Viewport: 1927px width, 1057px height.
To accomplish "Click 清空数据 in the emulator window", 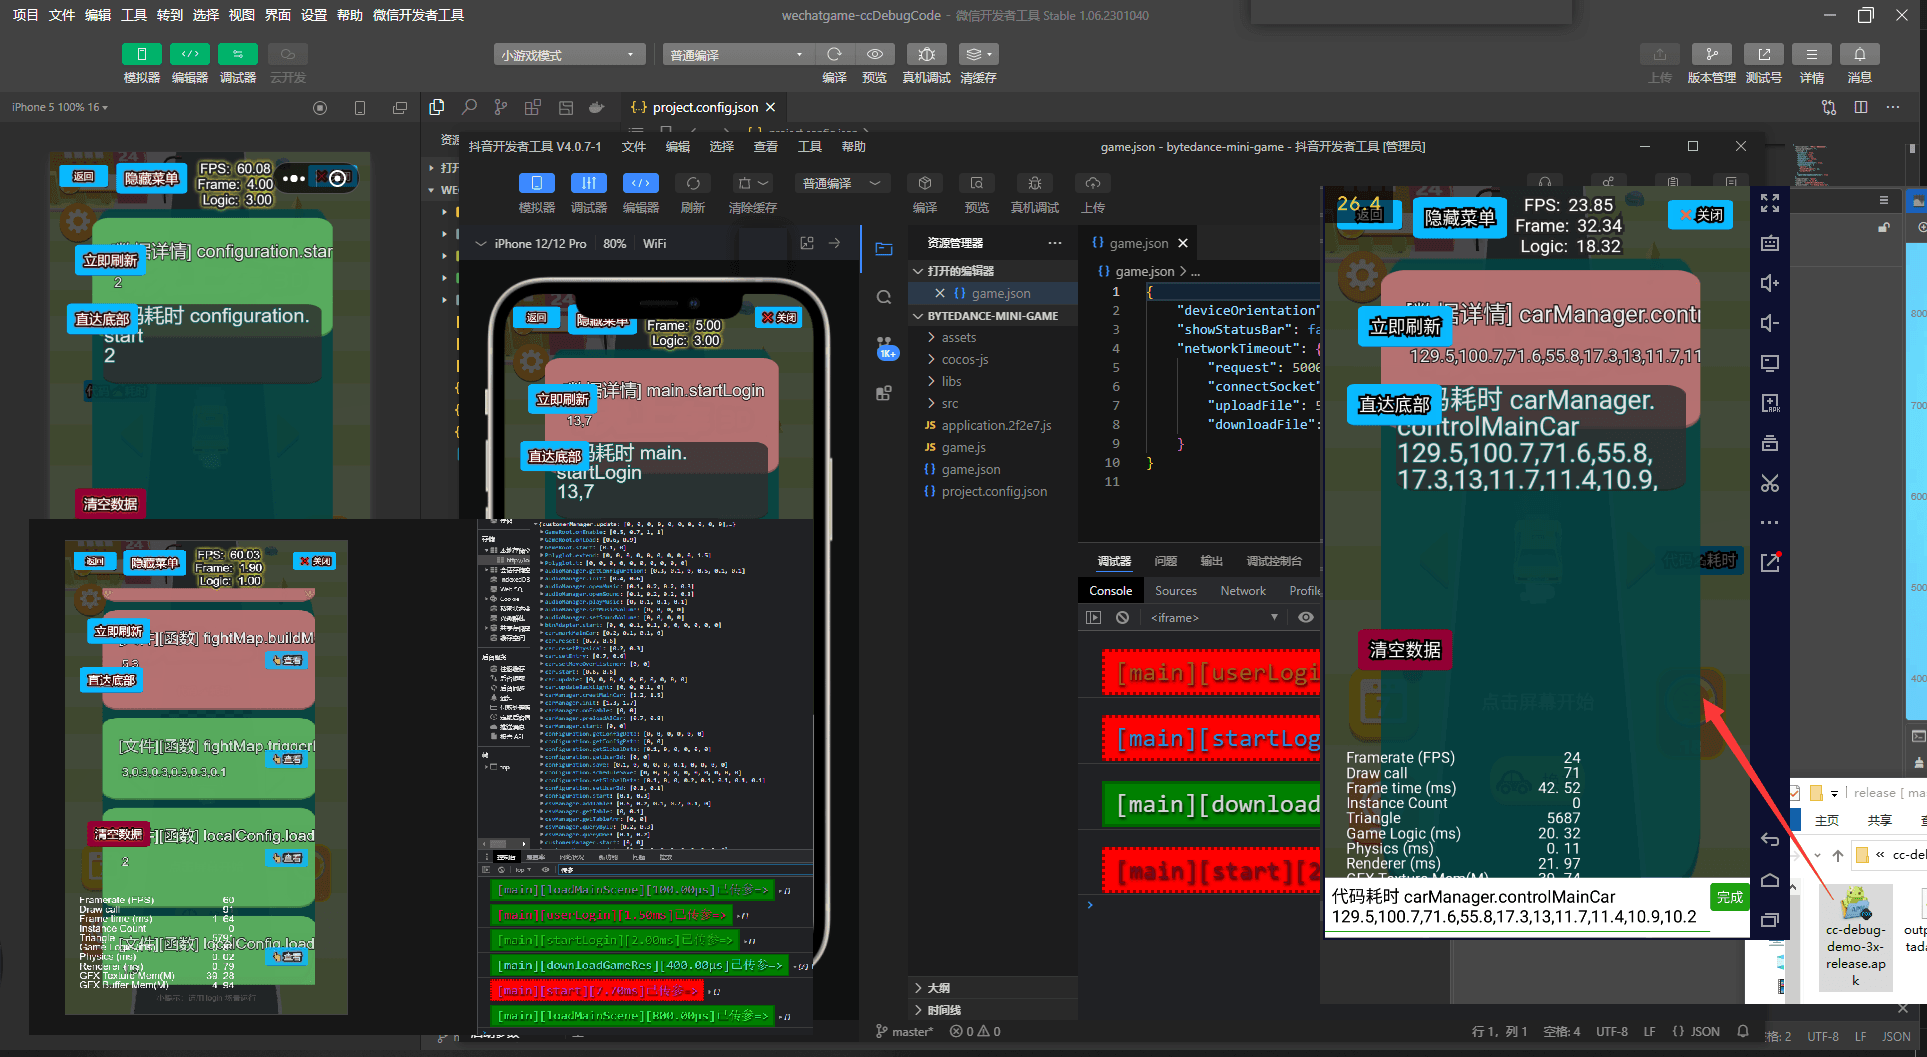I will pos(1405,650).
